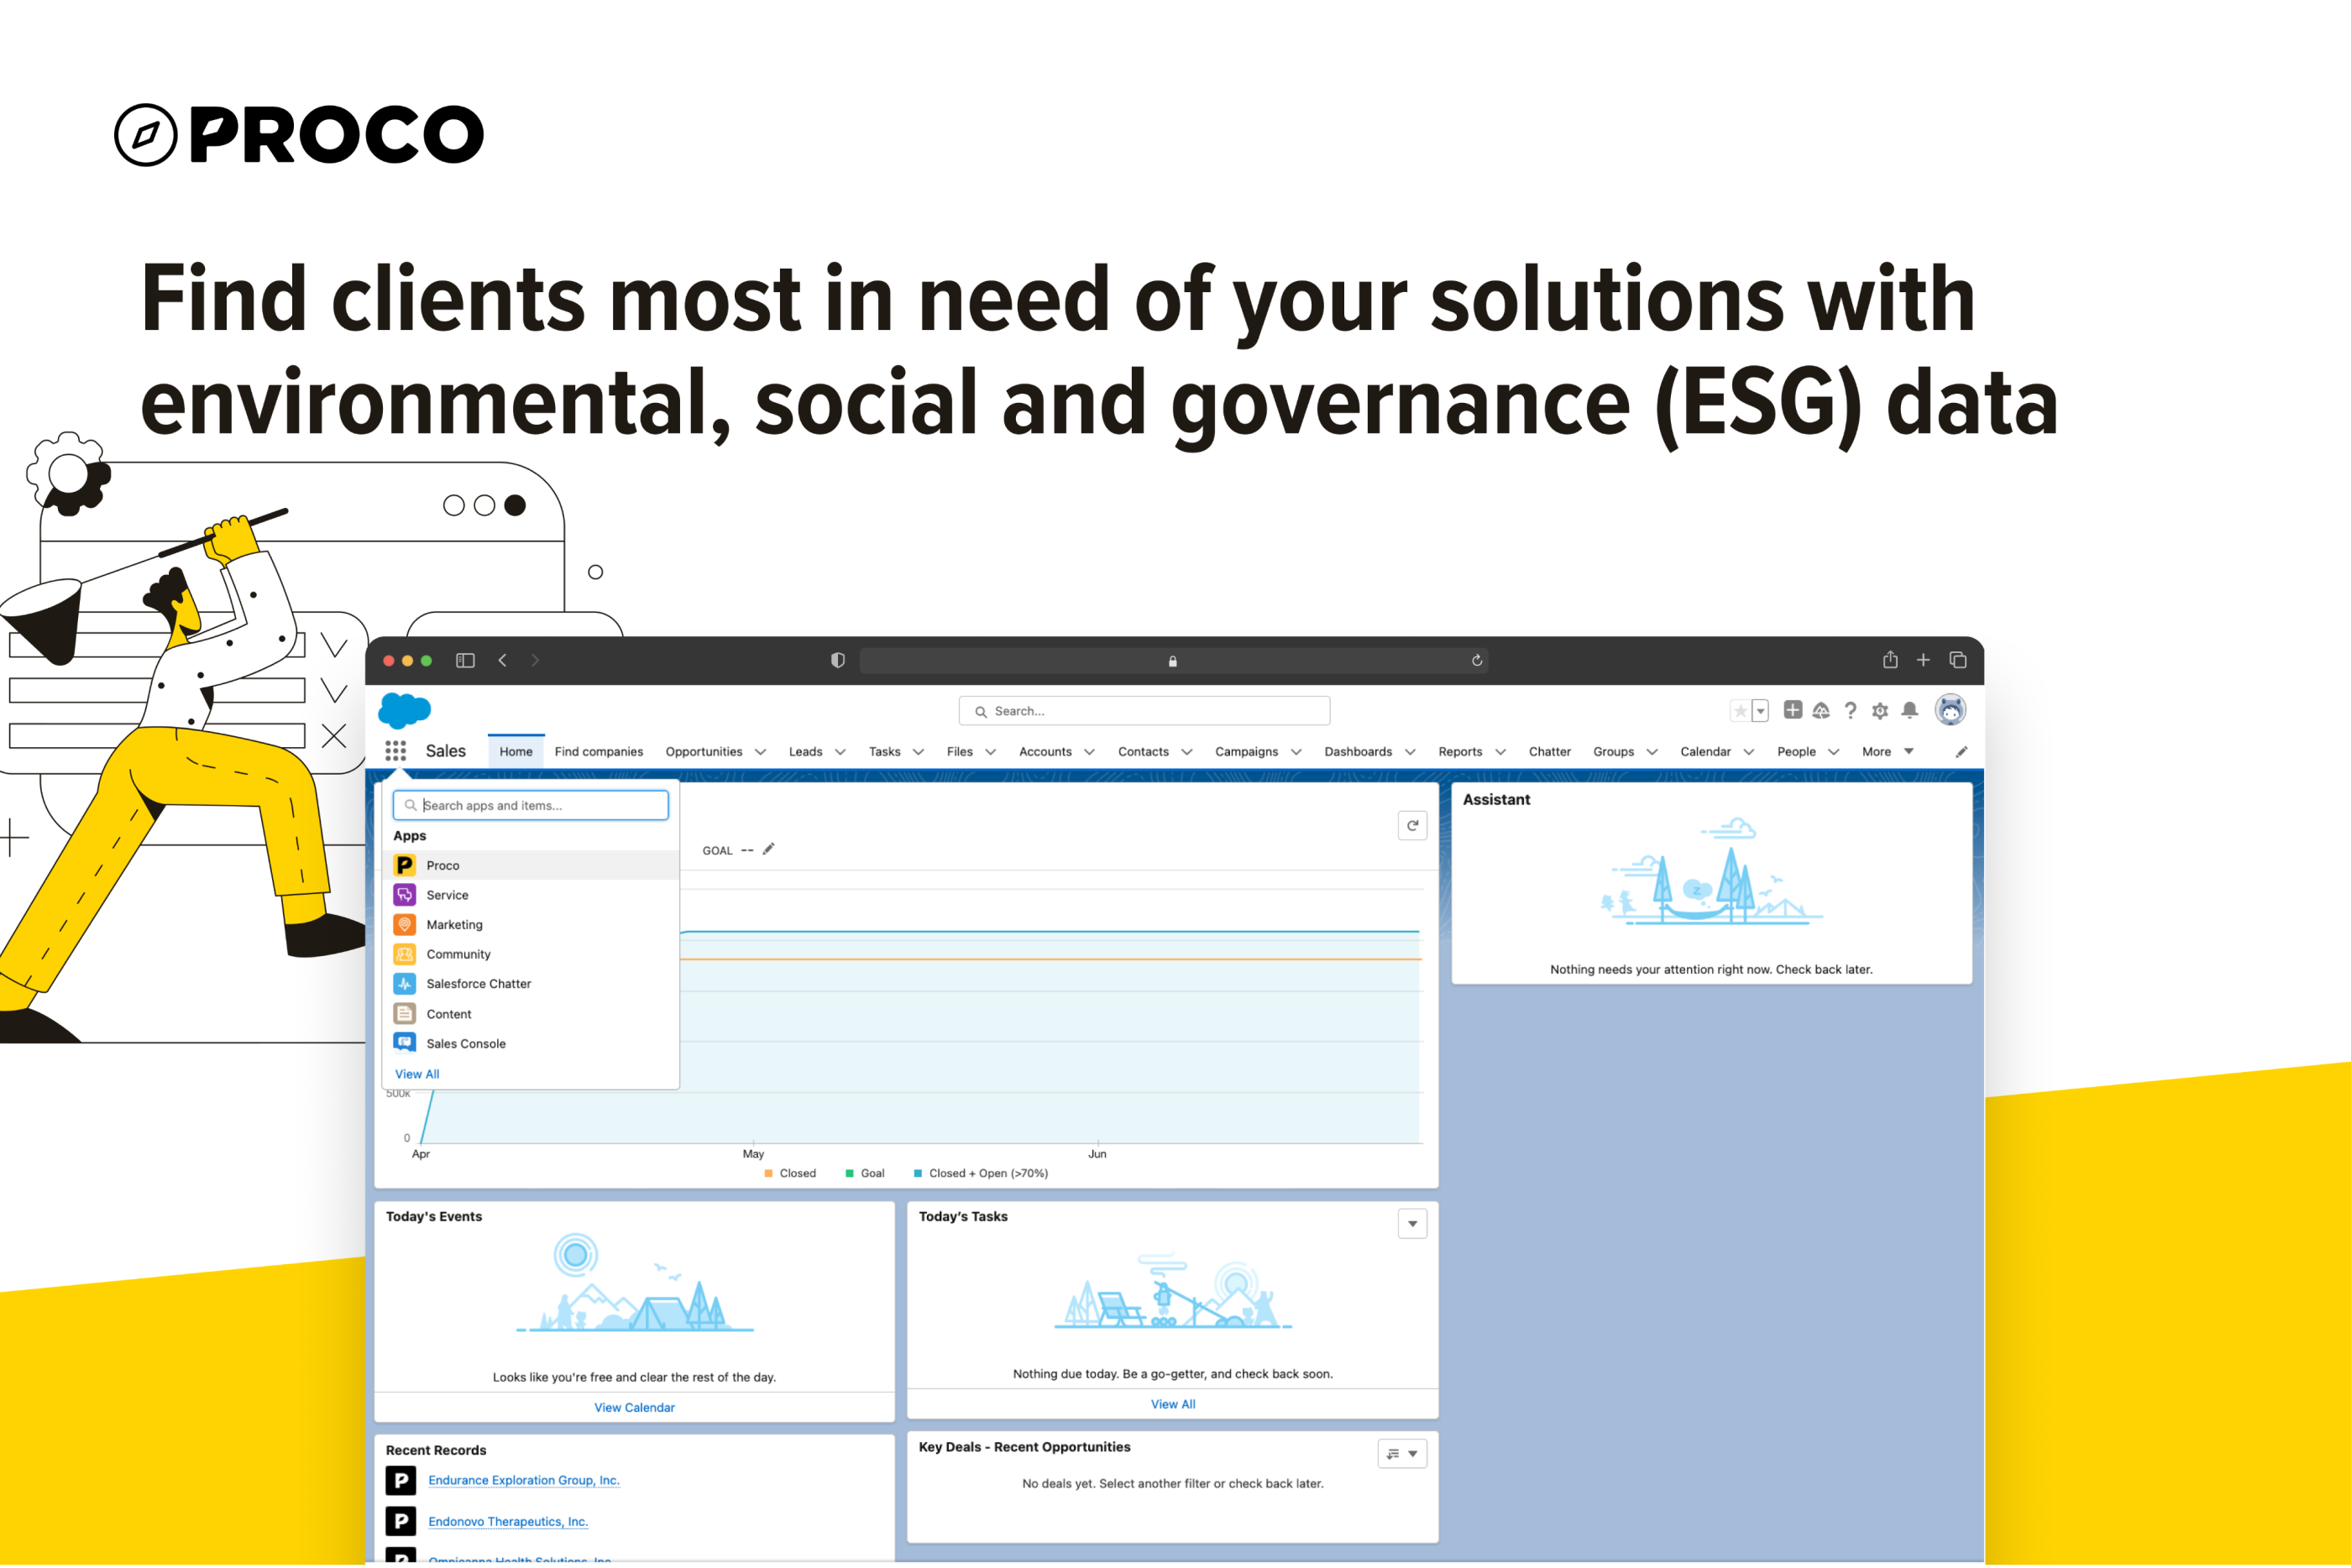Select the Salesforce Chatter app icon

click(405, 984)
